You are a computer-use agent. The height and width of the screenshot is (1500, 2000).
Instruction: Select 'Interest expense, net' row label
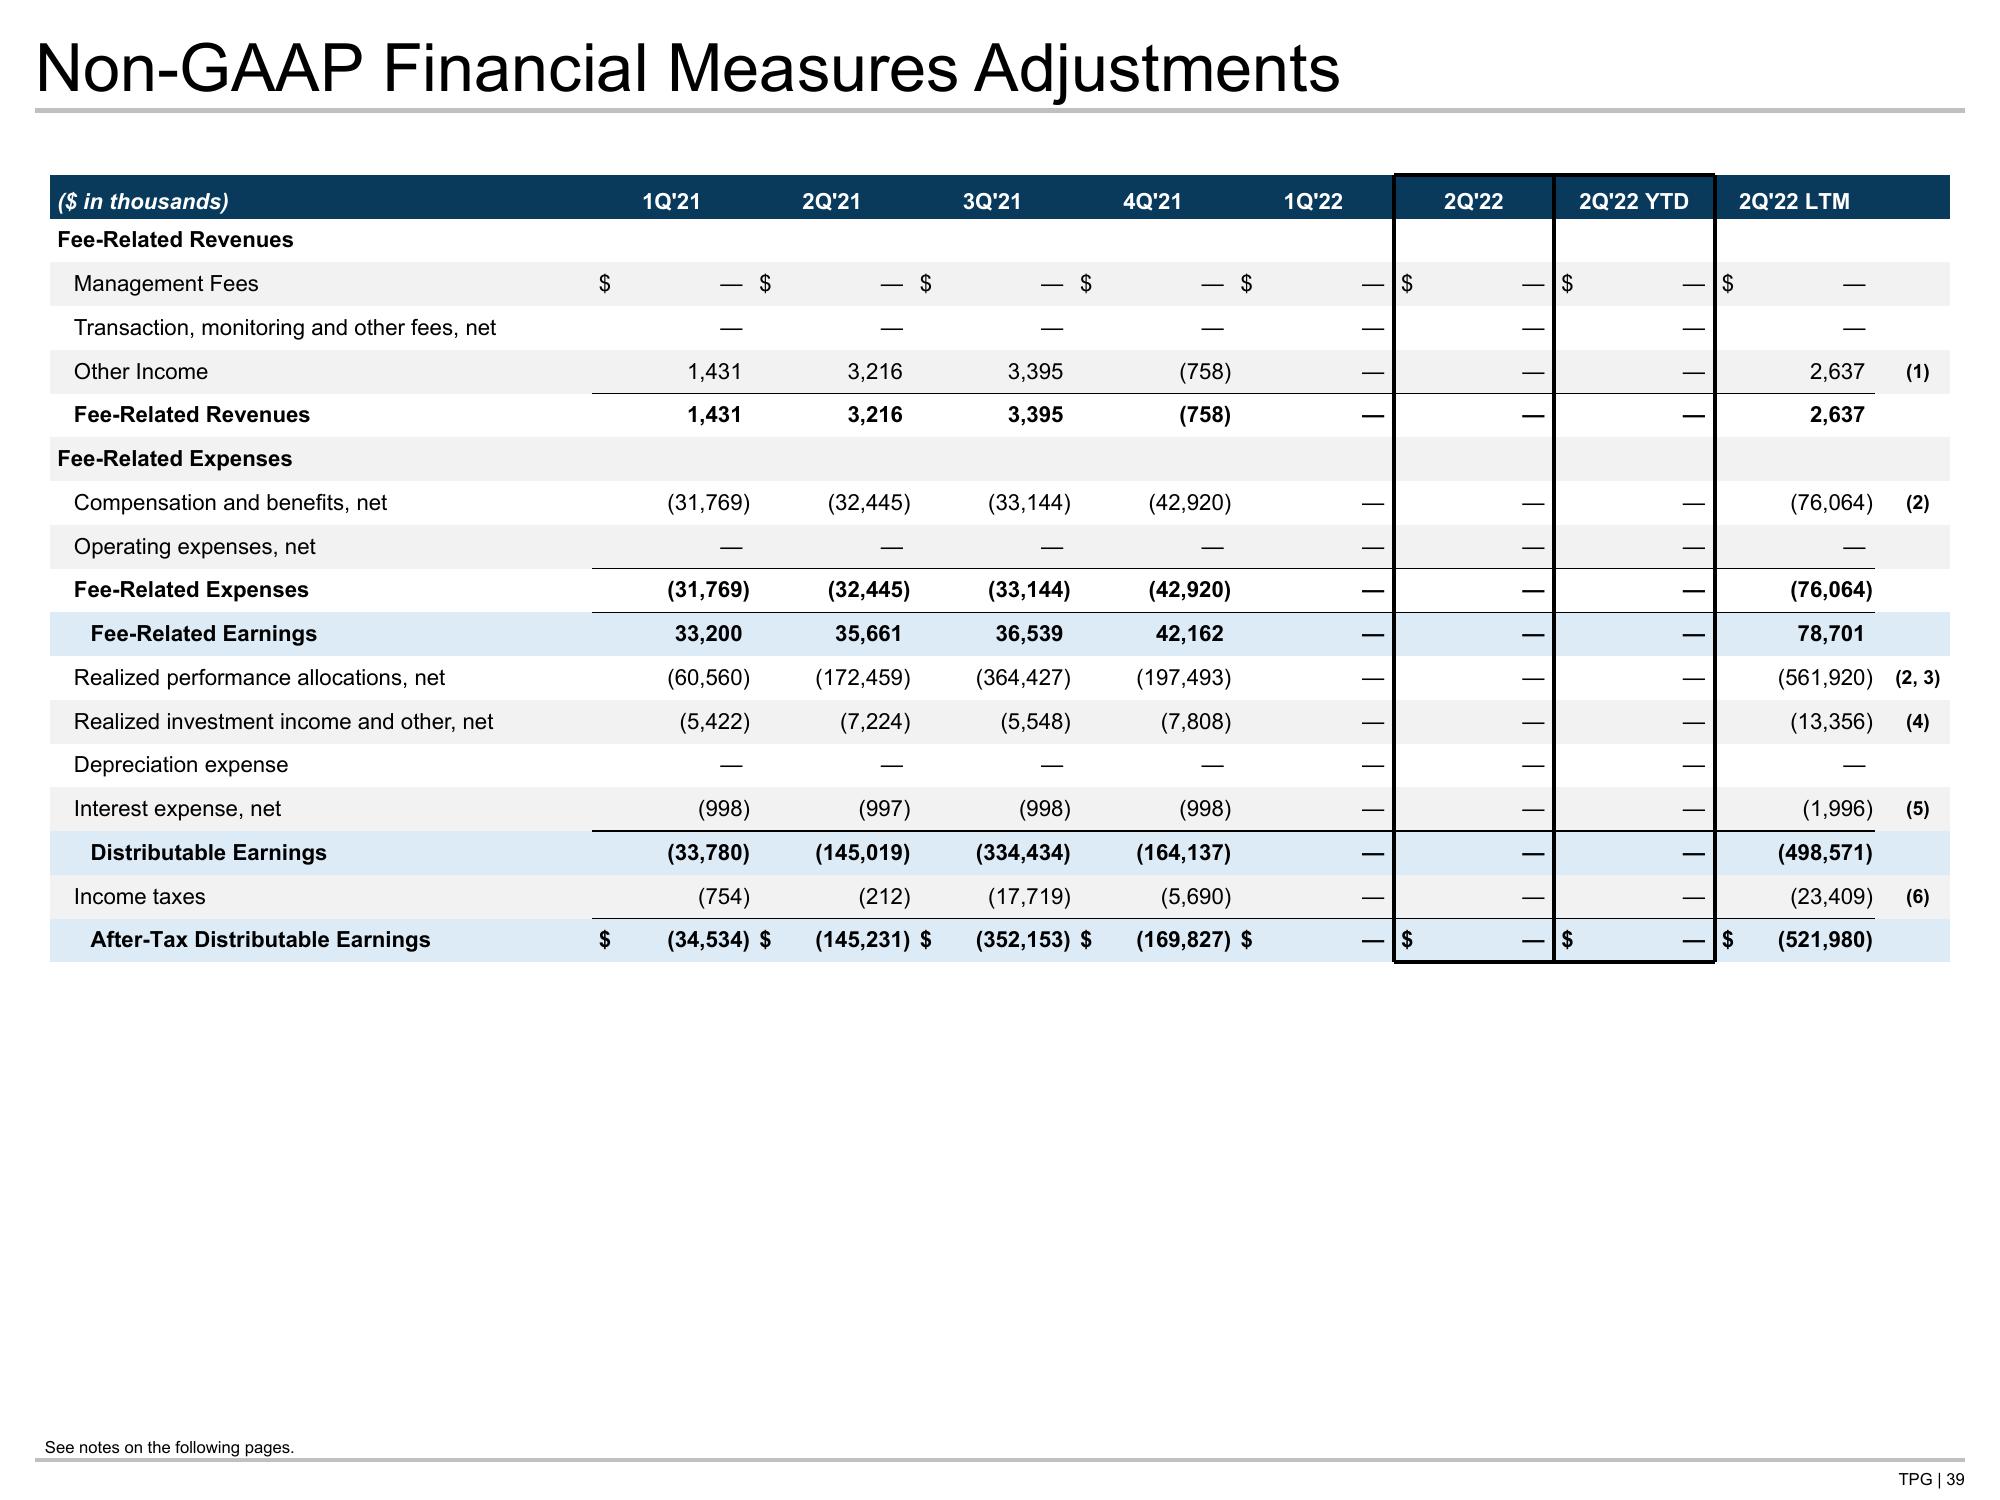[177, 809]
